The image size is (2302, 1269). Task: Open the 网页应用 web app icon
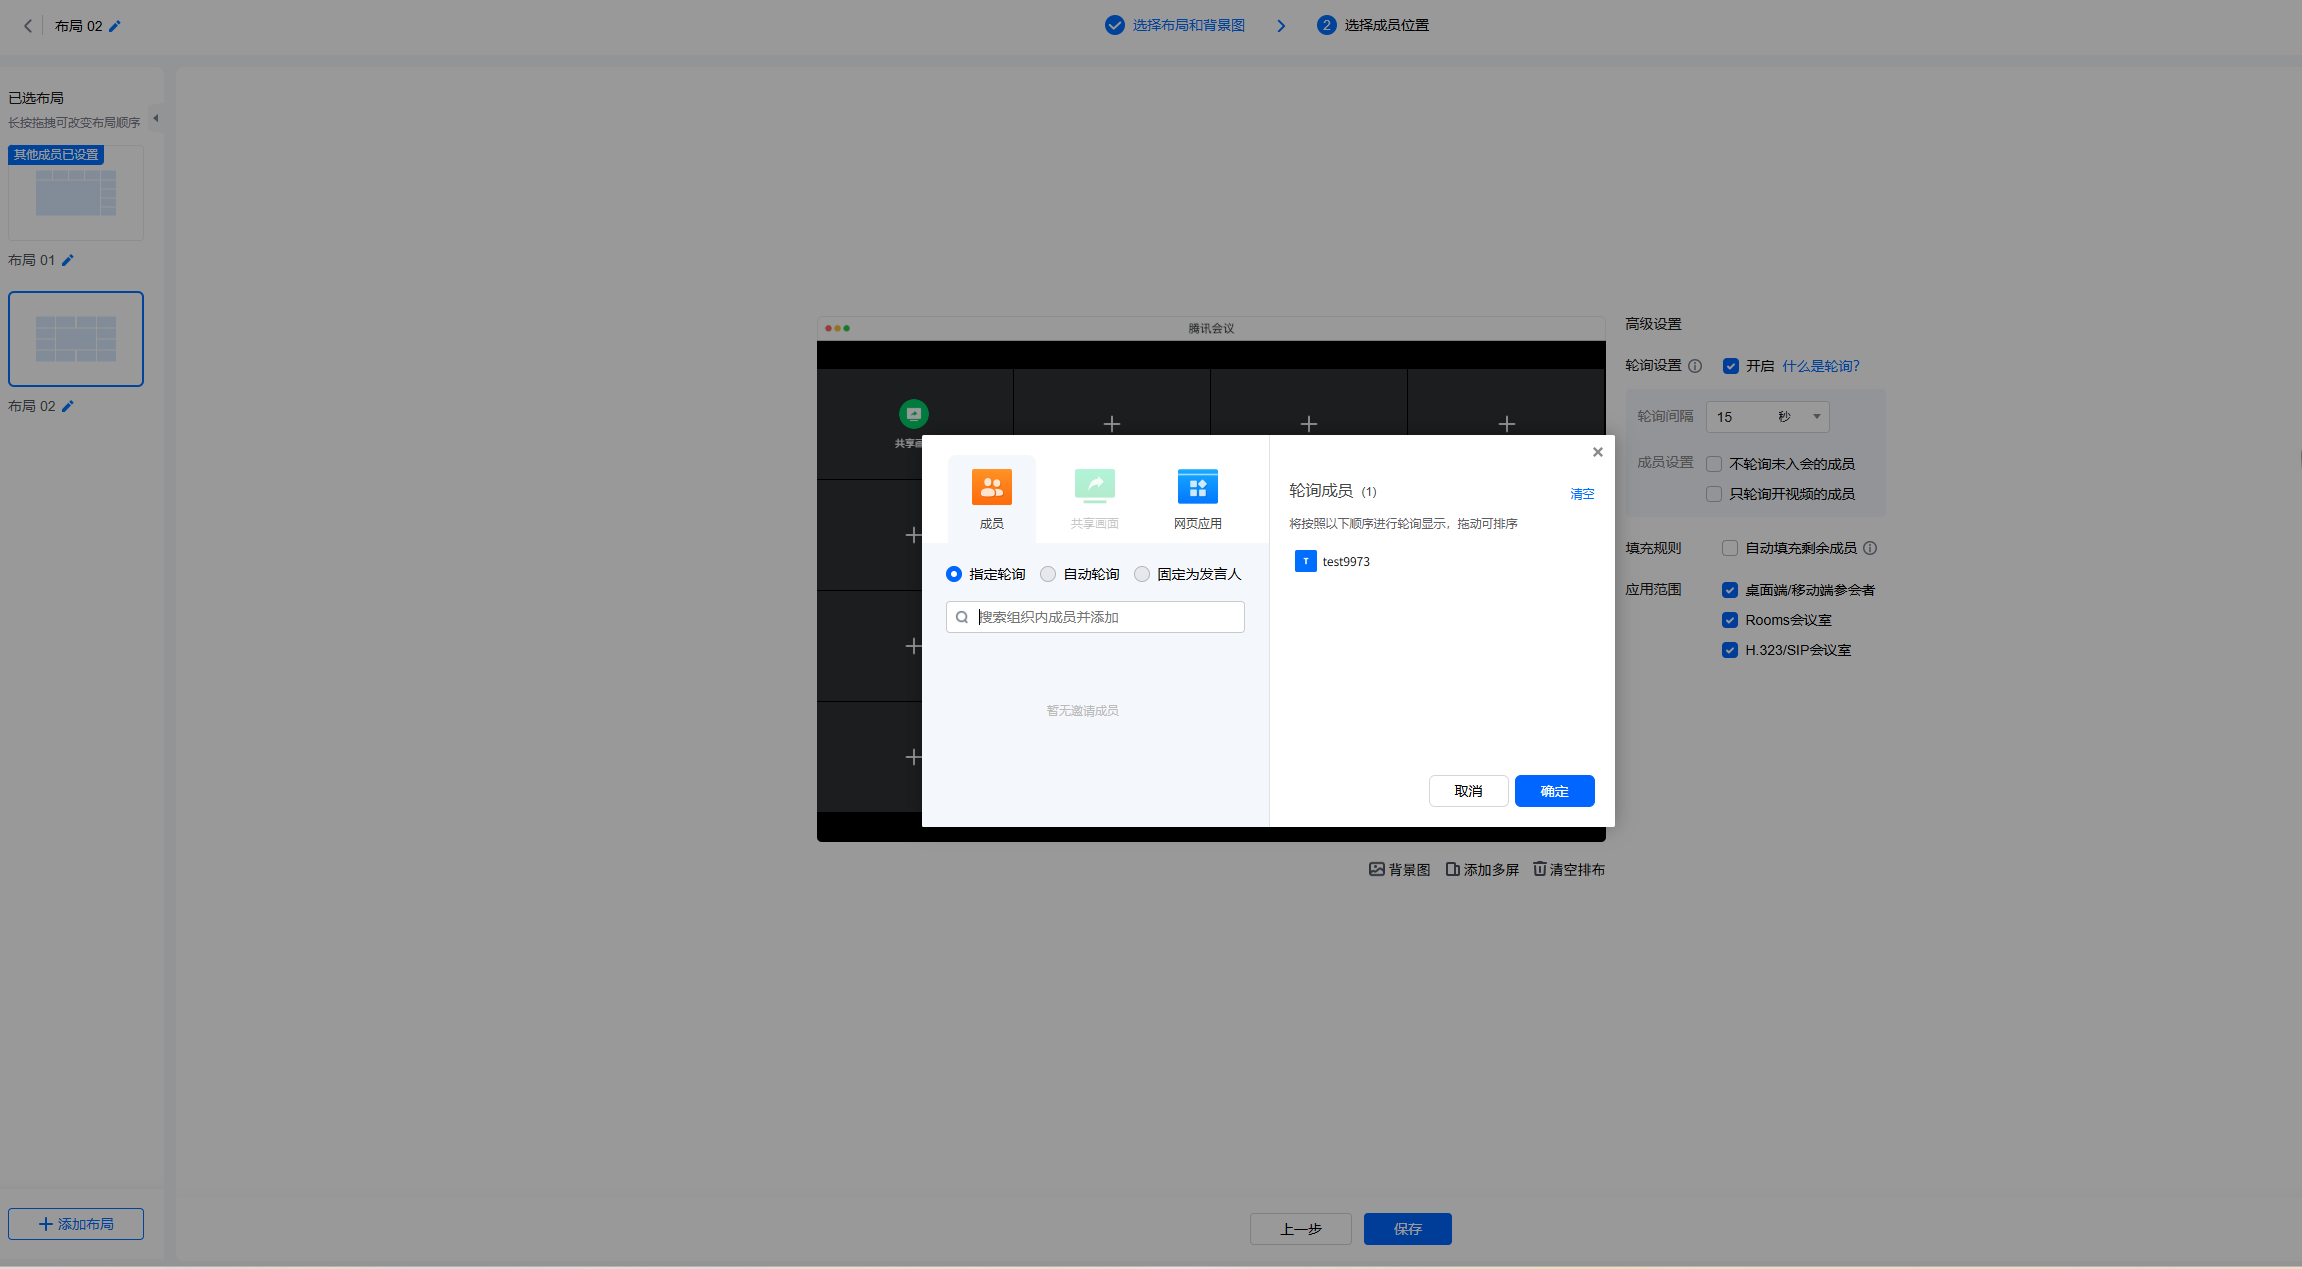1197,488
